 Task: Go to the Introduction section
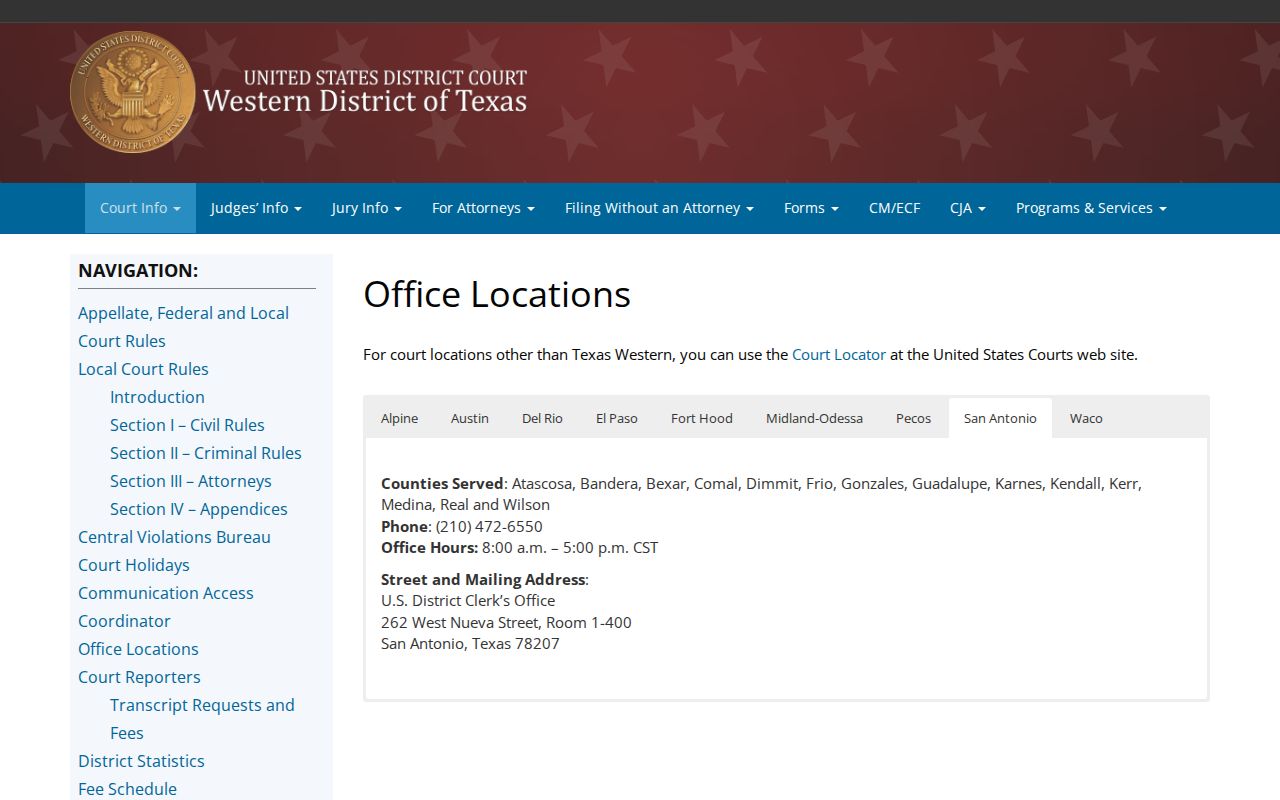click(157, 397)
